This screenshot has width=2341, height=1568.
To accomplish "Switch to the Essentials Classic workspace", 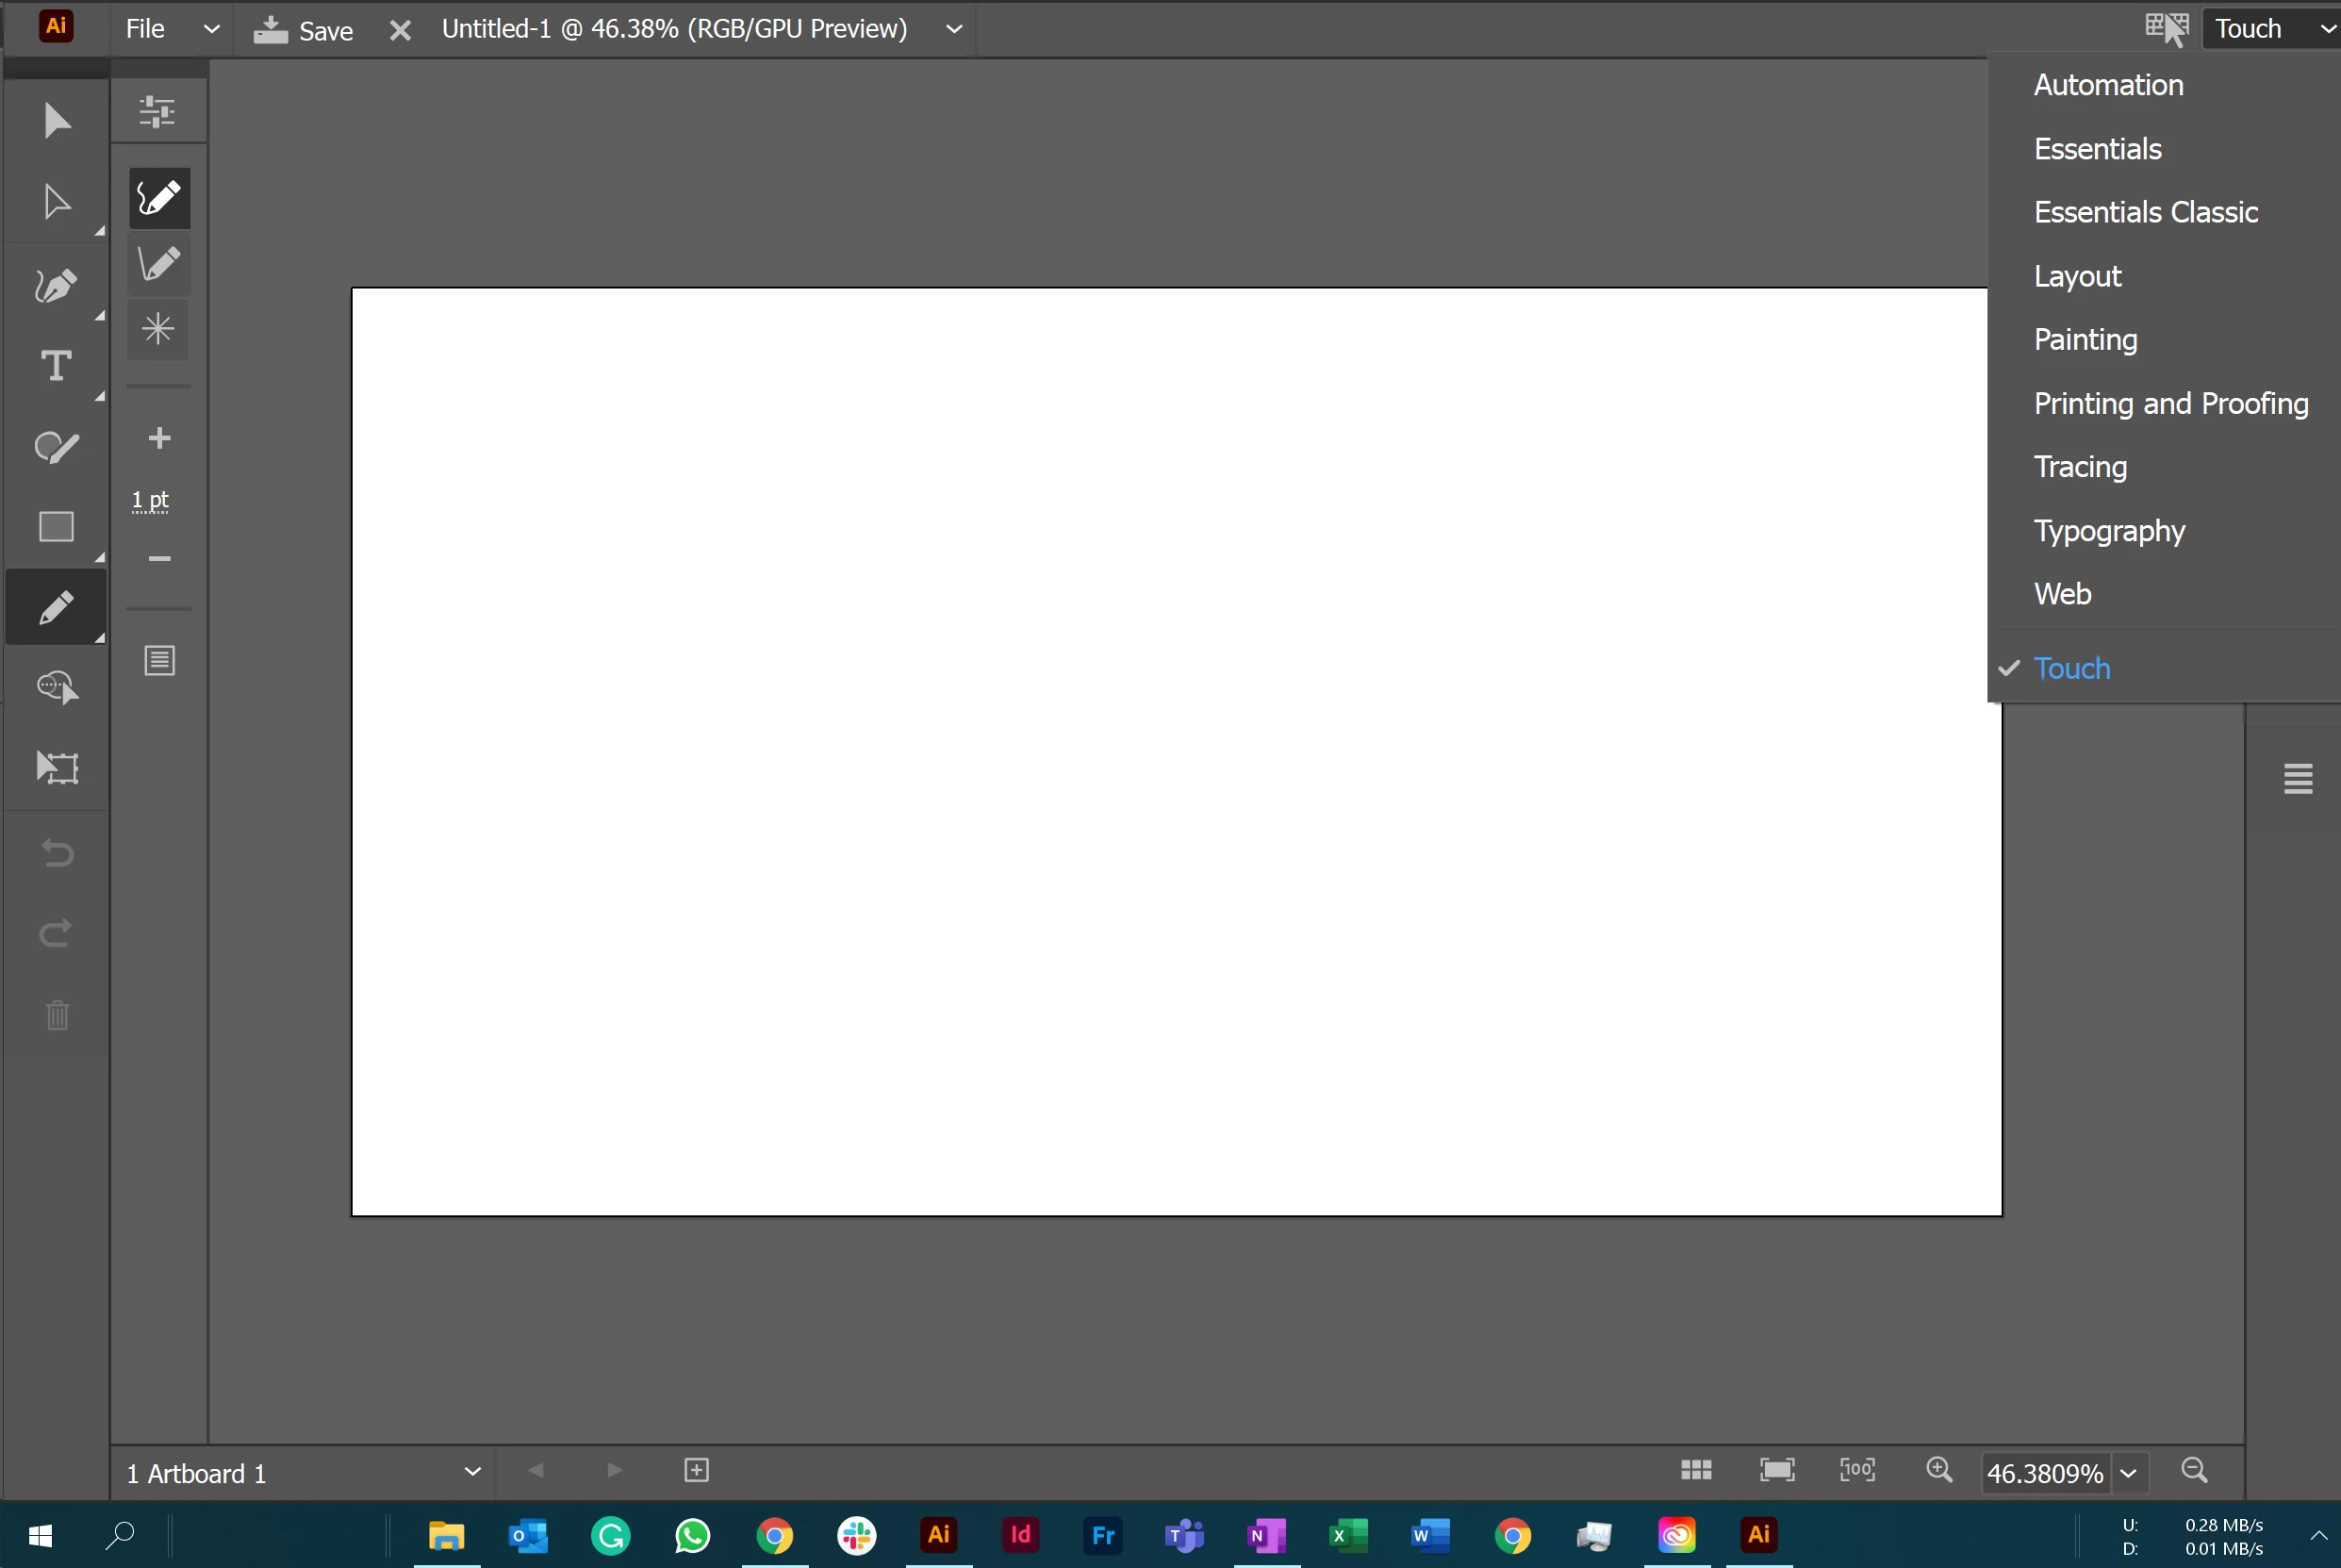I will pyautogui.click(x=2145, y=212).
